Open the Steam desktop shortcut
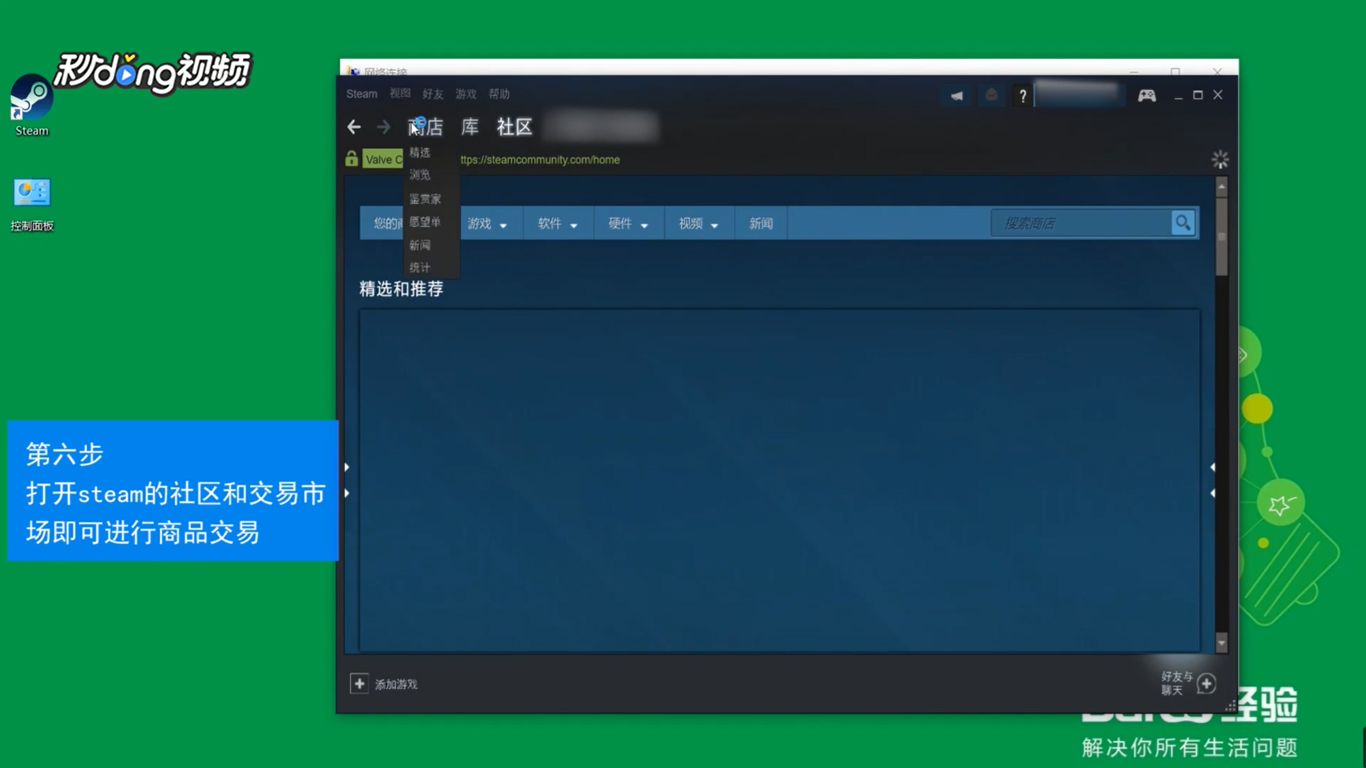This screenshot has height=768, width=1366. (31, 105)
